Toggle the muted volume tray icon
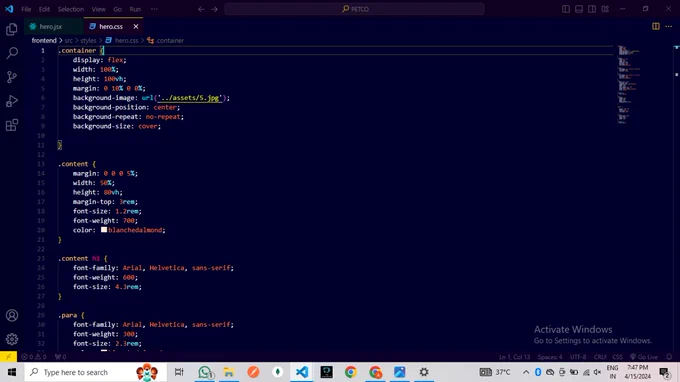 (x=598, y=372)
